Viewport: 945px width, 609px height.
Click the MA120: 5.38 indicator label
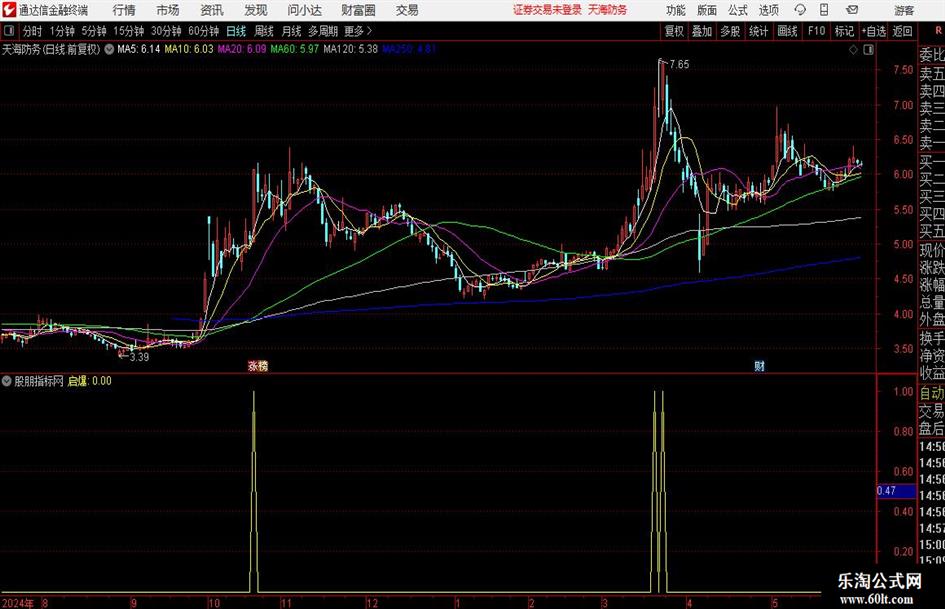351,49
